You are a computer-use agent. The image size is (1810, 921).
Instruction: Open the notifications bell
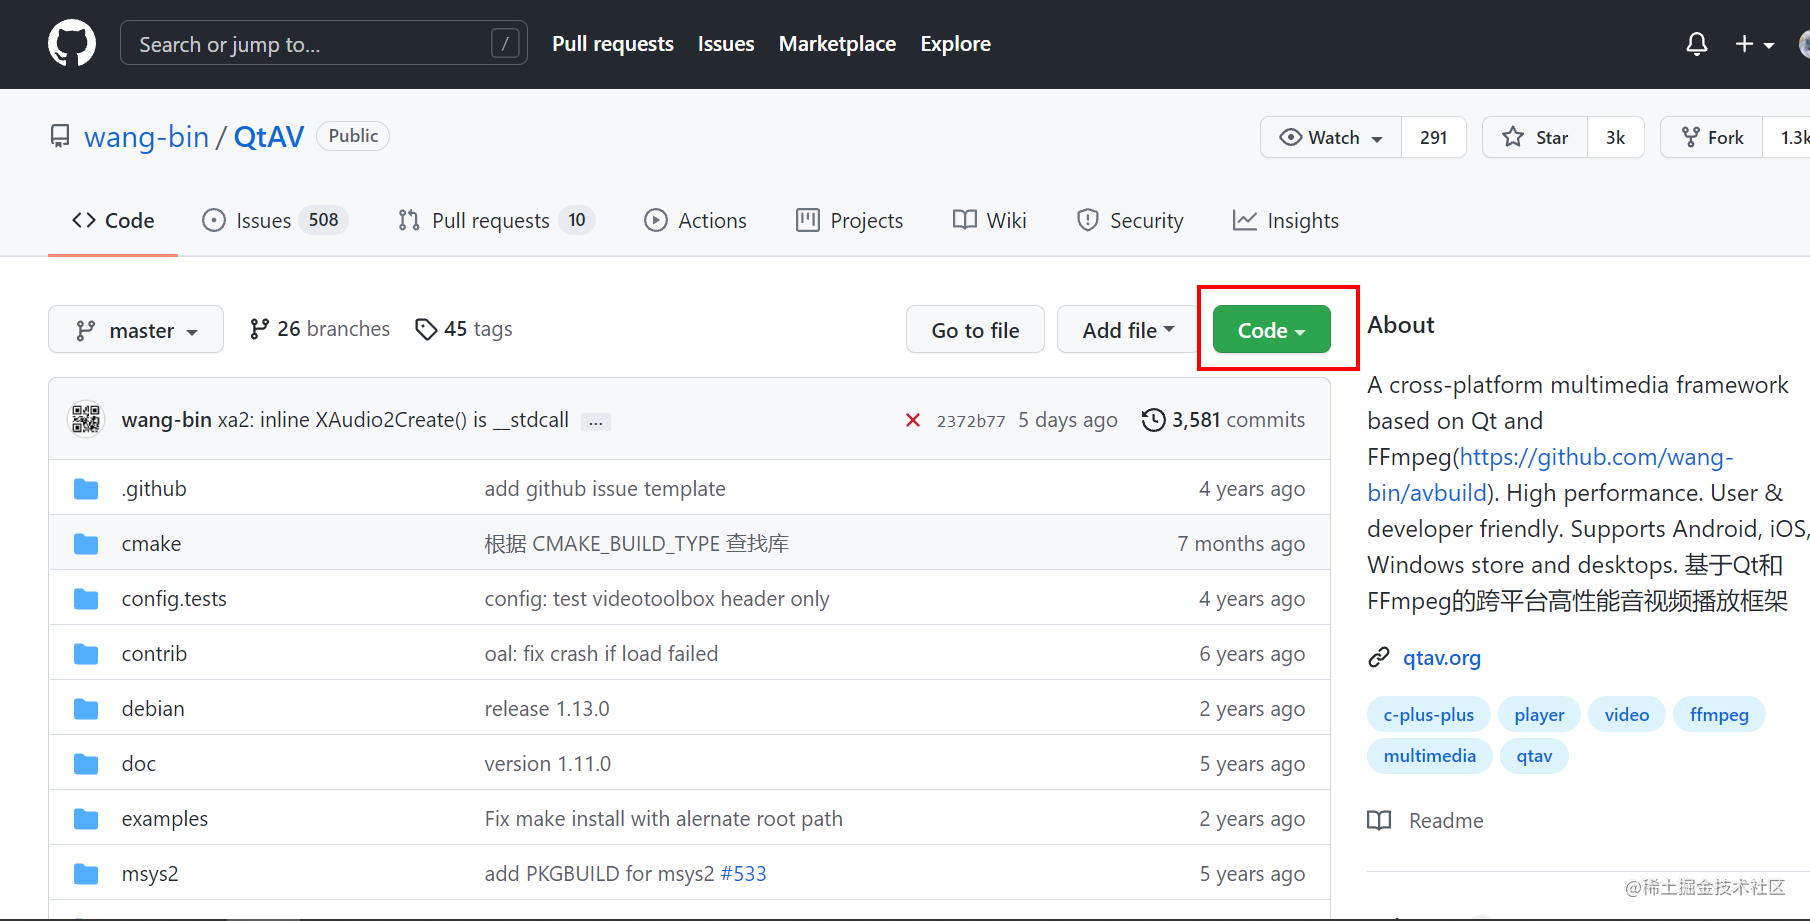pos(1696,44)
